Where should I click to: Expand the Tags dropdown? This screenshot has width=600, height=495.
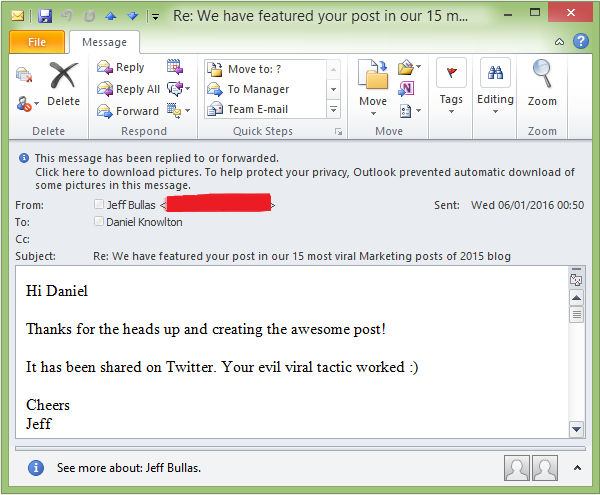pyautogui.click(x=451, y=111)
